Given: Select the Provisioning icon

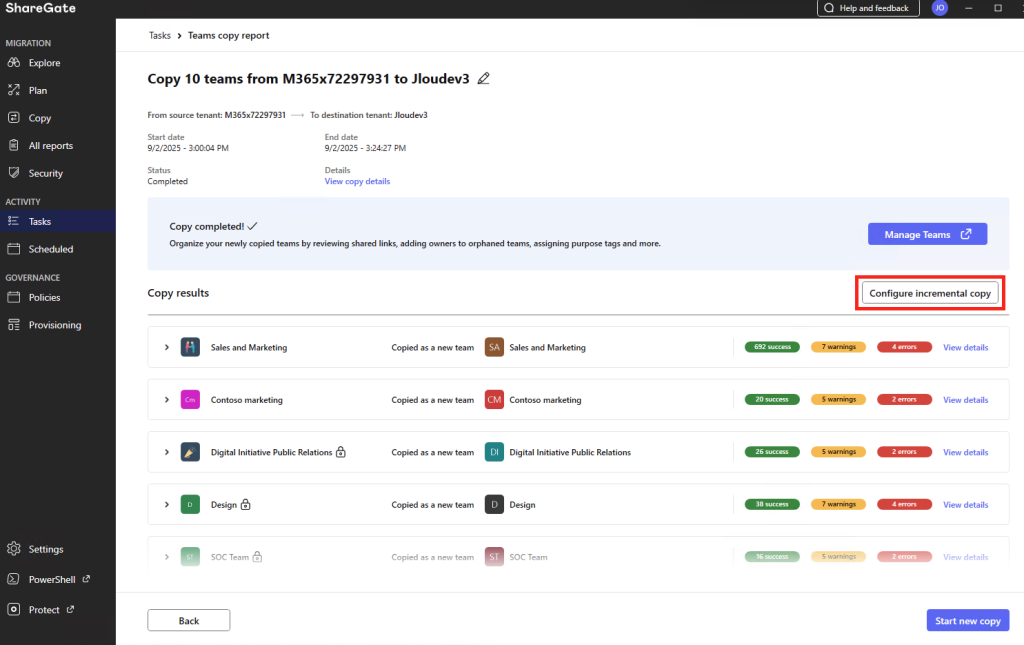Looking at the screenshot, I should pyautogui.click(x=14, y=324).
